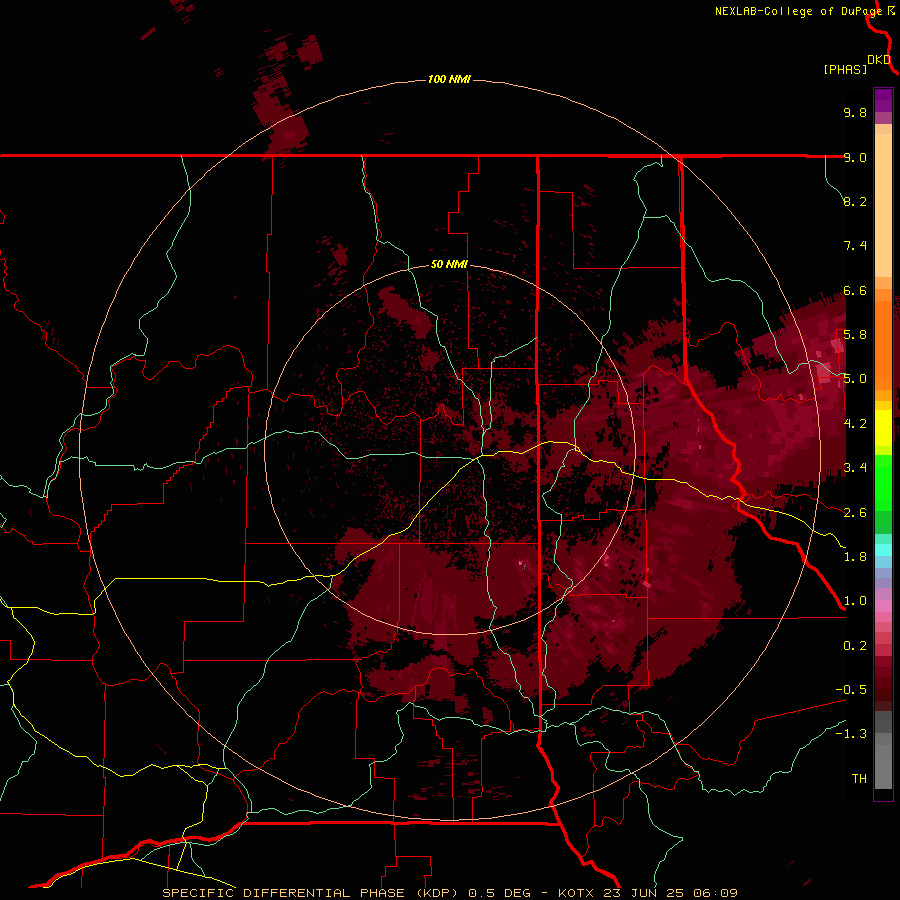Click the [PHAS] legend heading
This screenshot has width=900, height=900.
[x=845, y=69]
